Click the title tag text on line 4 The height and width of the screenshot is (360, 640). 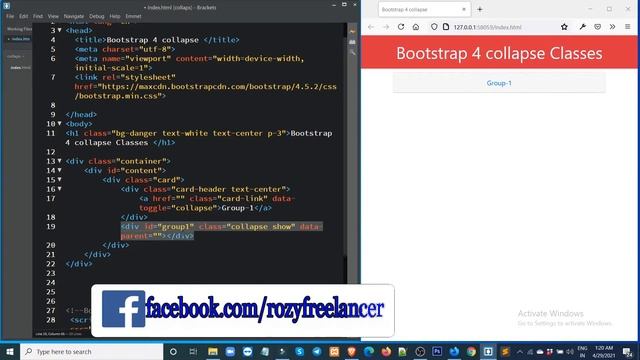click(153, 40)
